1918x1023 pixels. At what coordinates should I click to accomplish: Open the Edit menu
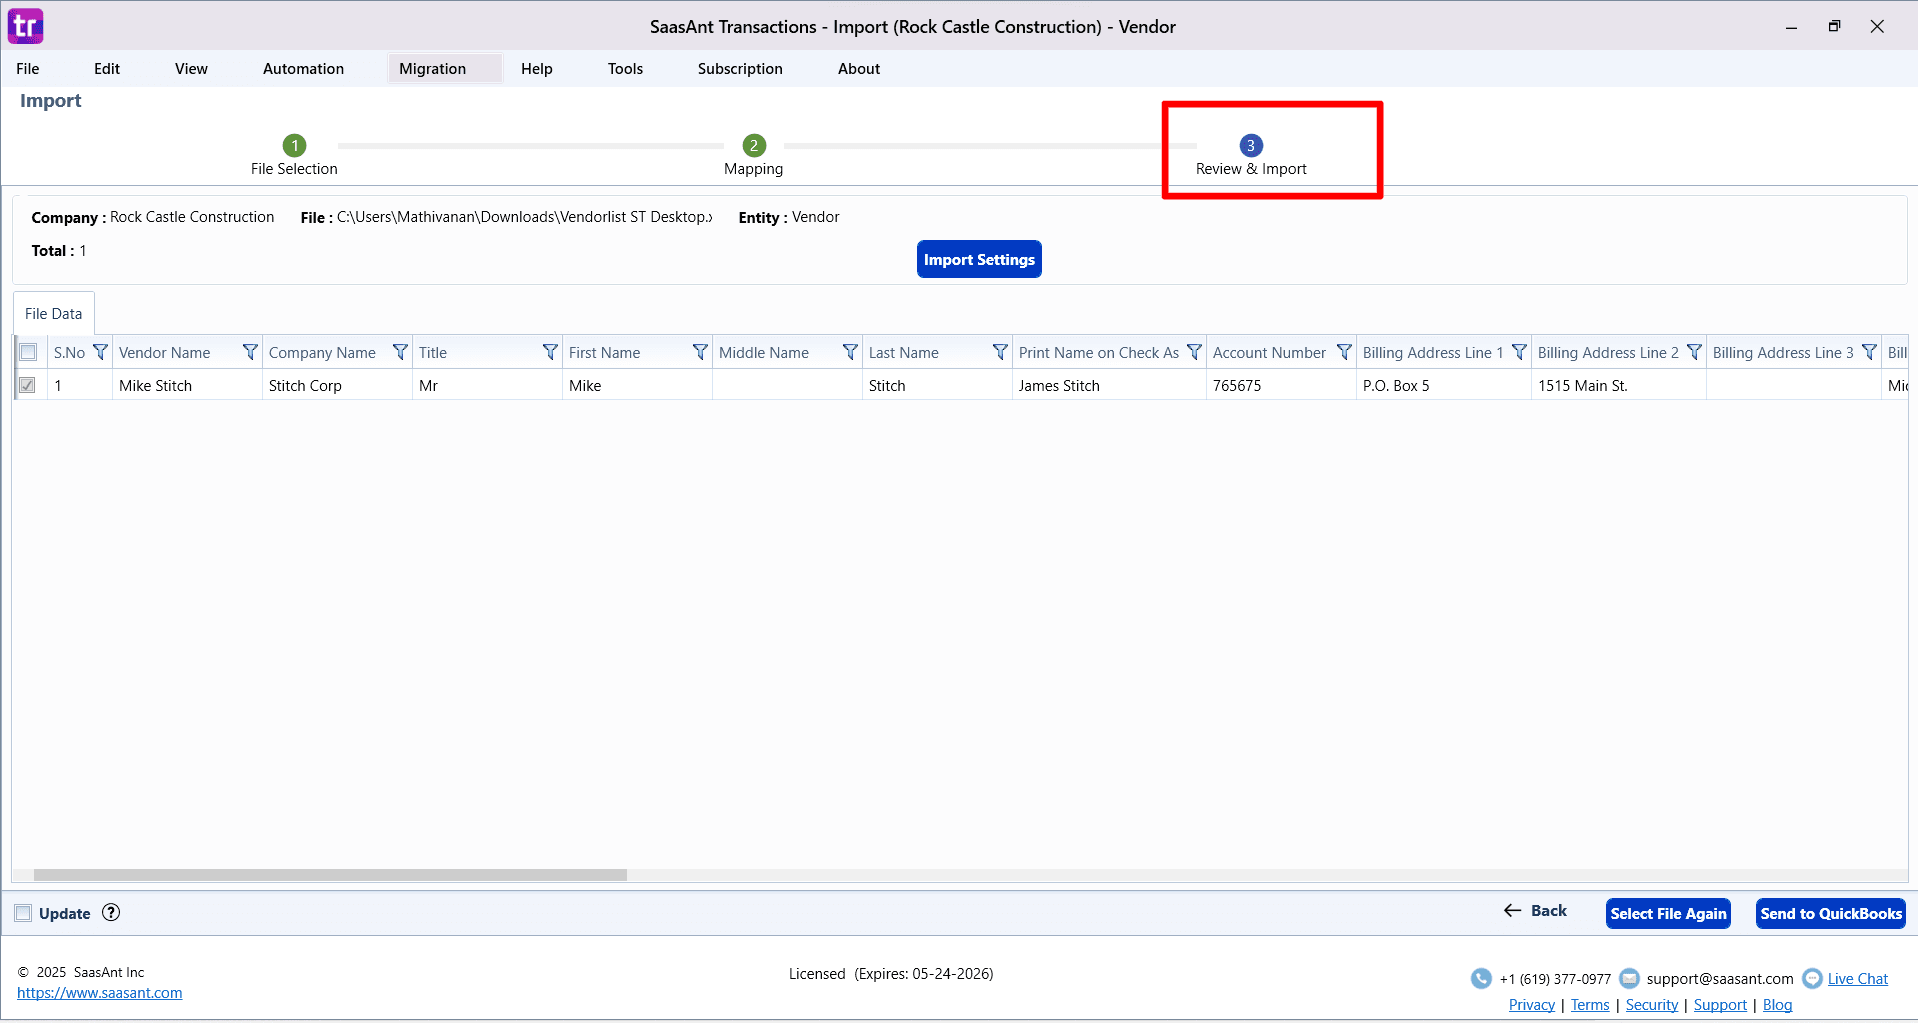coord(107,68)
